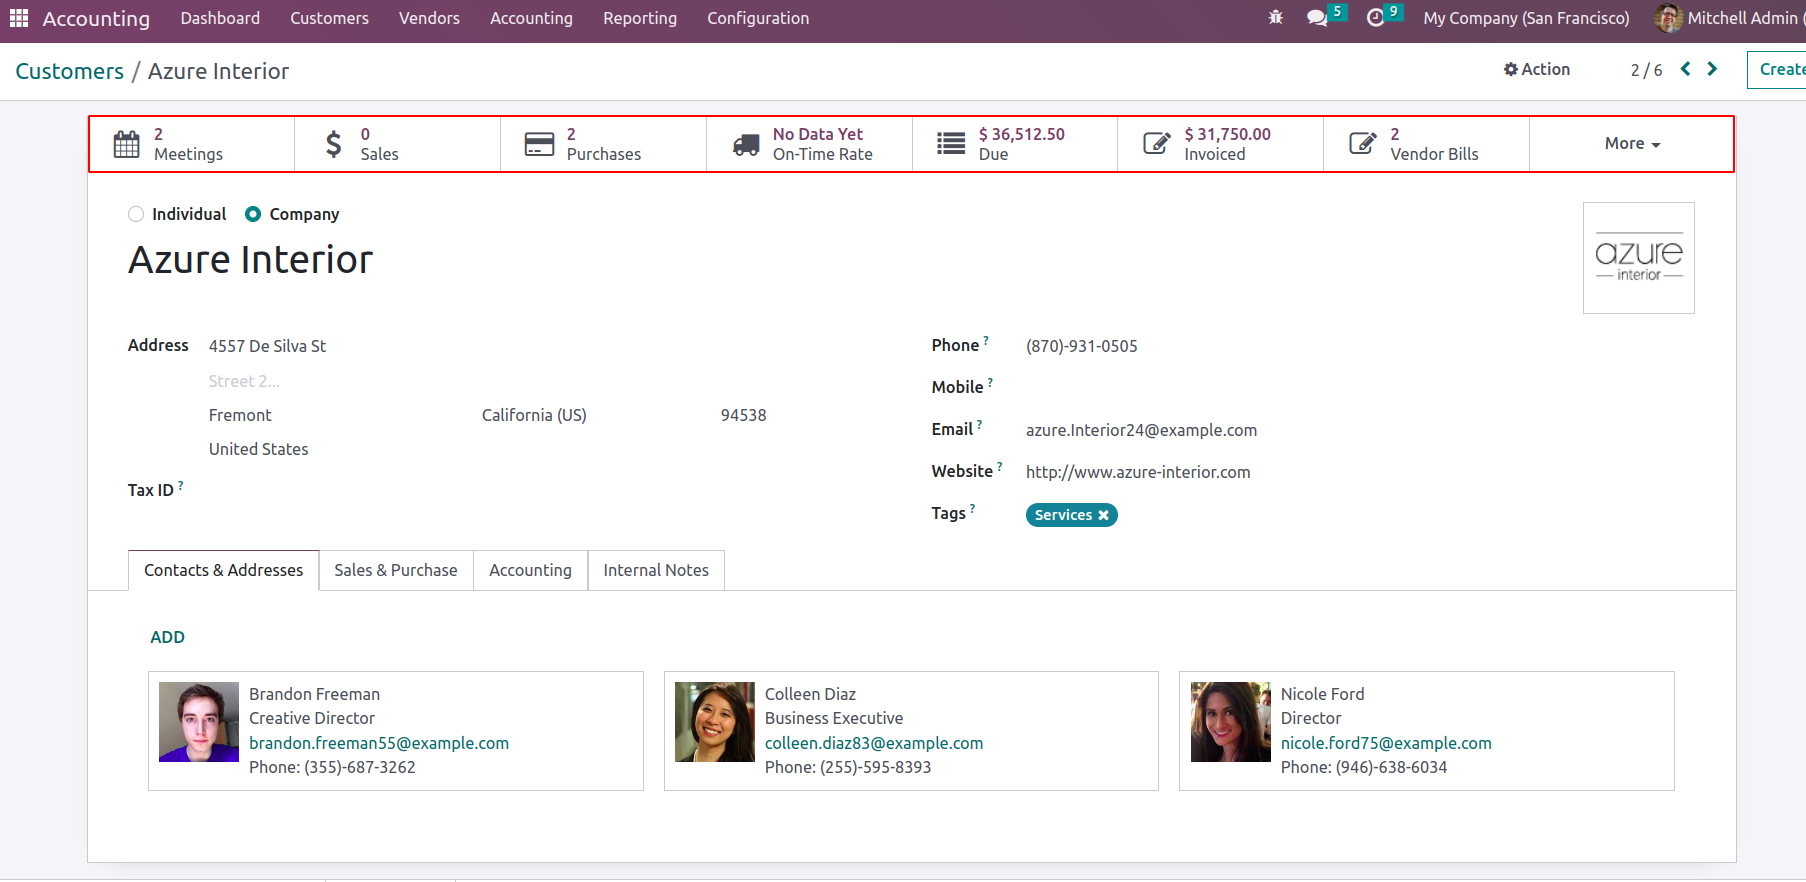The image size is (1806, 882).
Task: Click the Create button
Action: pos(1778,69)
